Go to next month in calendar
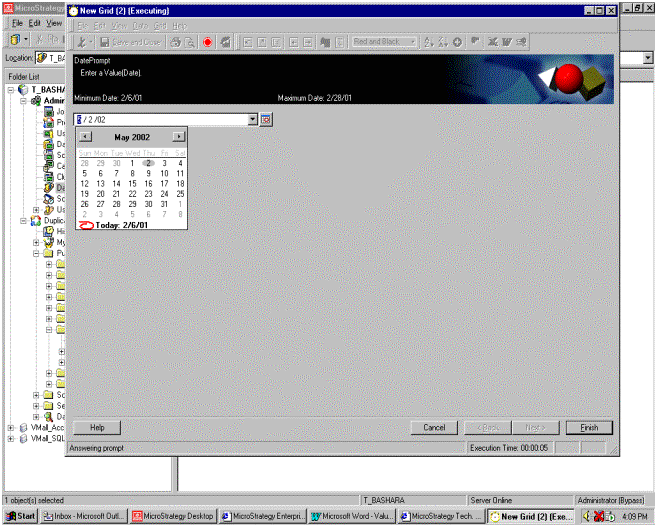Viewport: 655px width, 525px height. point(178,137)
